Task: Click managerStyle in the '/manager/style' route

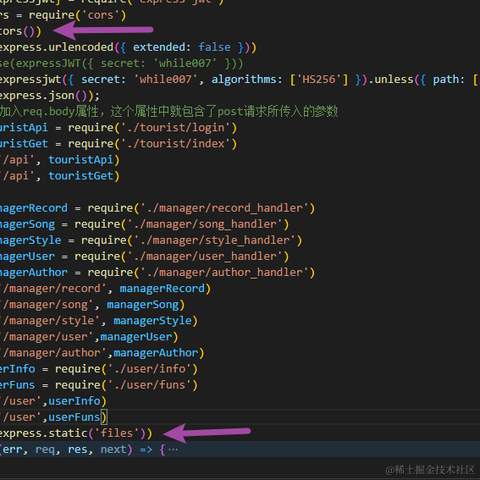Action: pyautogui.click(x=153, y=321)
